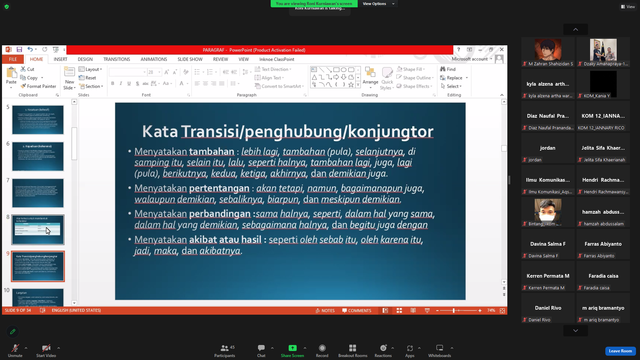The height and width of the screenshot is (360, 640).
Task: Toggle Underline formatting
Action: [129, 83]
